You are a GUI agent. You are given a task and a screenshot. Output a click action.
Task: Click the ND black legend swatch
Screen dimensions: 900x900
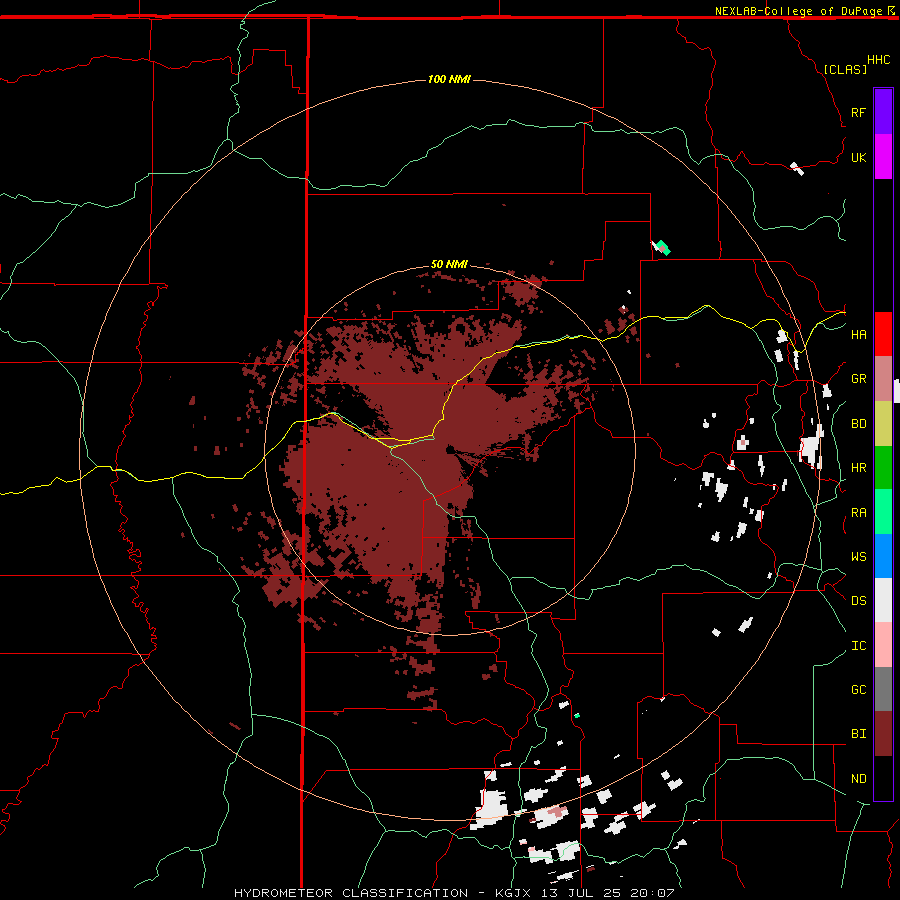tap(883, 778)
